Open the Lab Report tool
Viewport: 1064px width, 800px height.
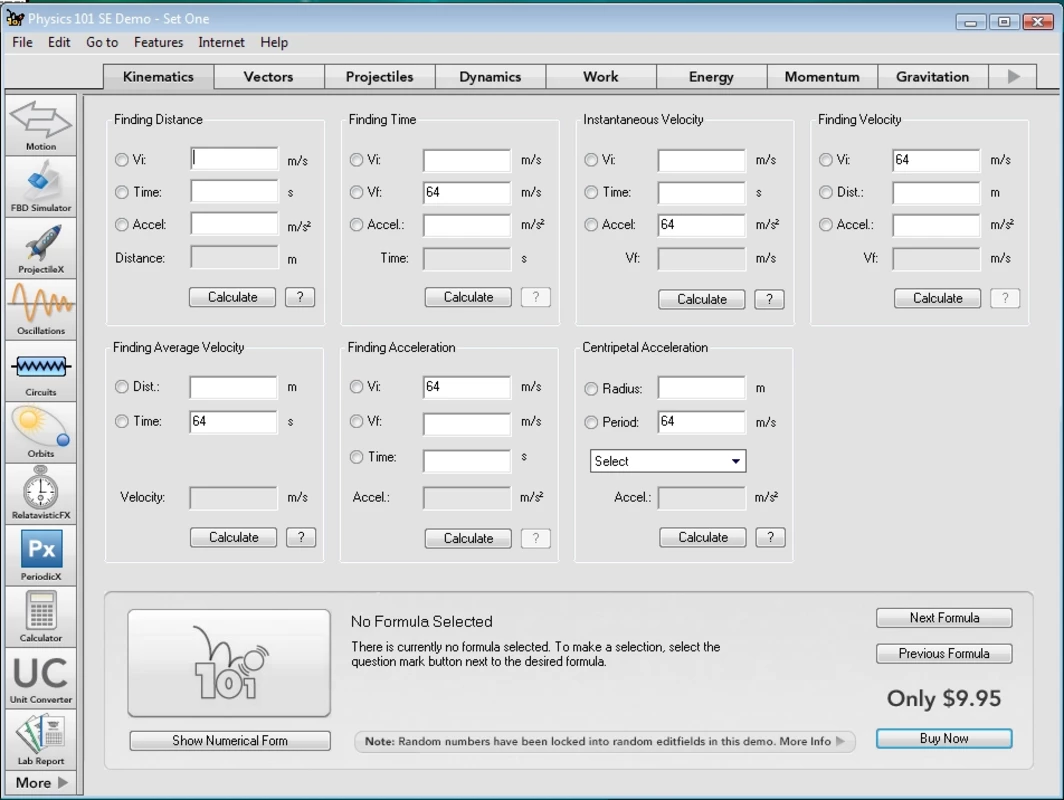tap(41, 740)
